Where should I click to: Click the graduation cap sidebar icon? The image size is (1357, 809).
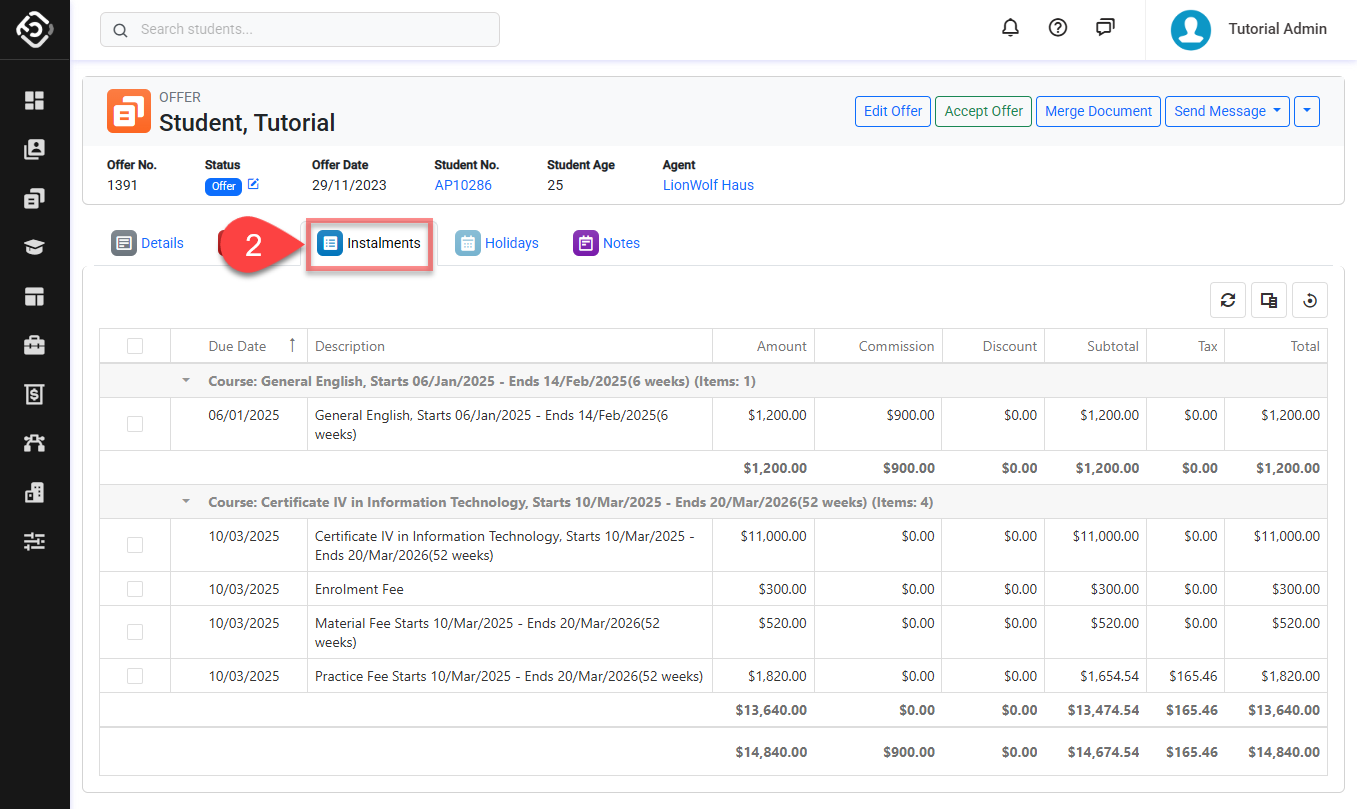pyautogui.click(x=35, y=248)
